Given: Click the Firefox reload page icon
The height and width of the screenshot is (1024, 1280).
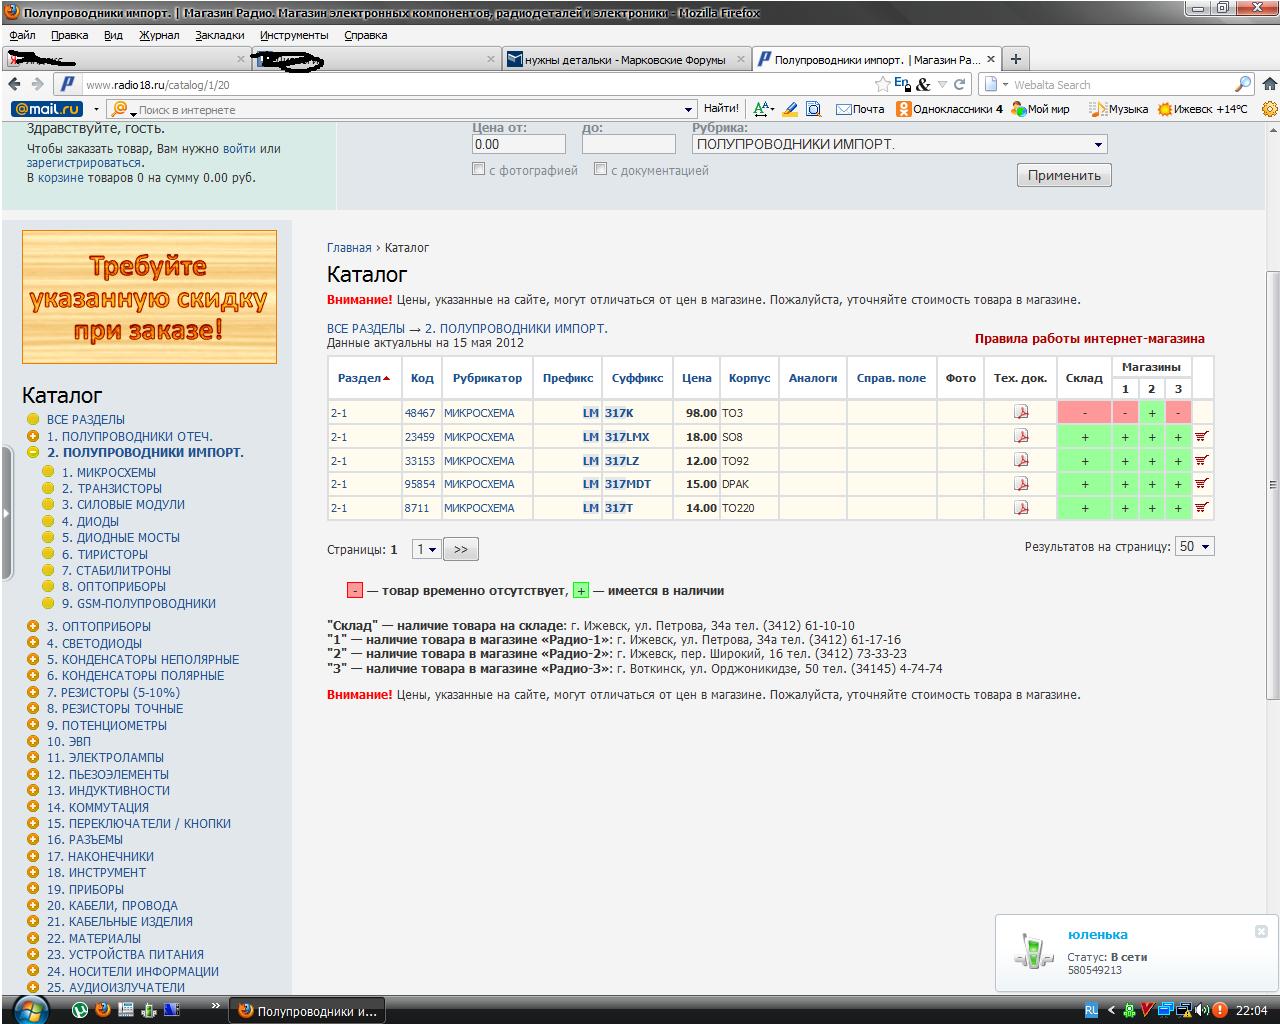Looking at the screenshot, I should click(x=960, y=85).
